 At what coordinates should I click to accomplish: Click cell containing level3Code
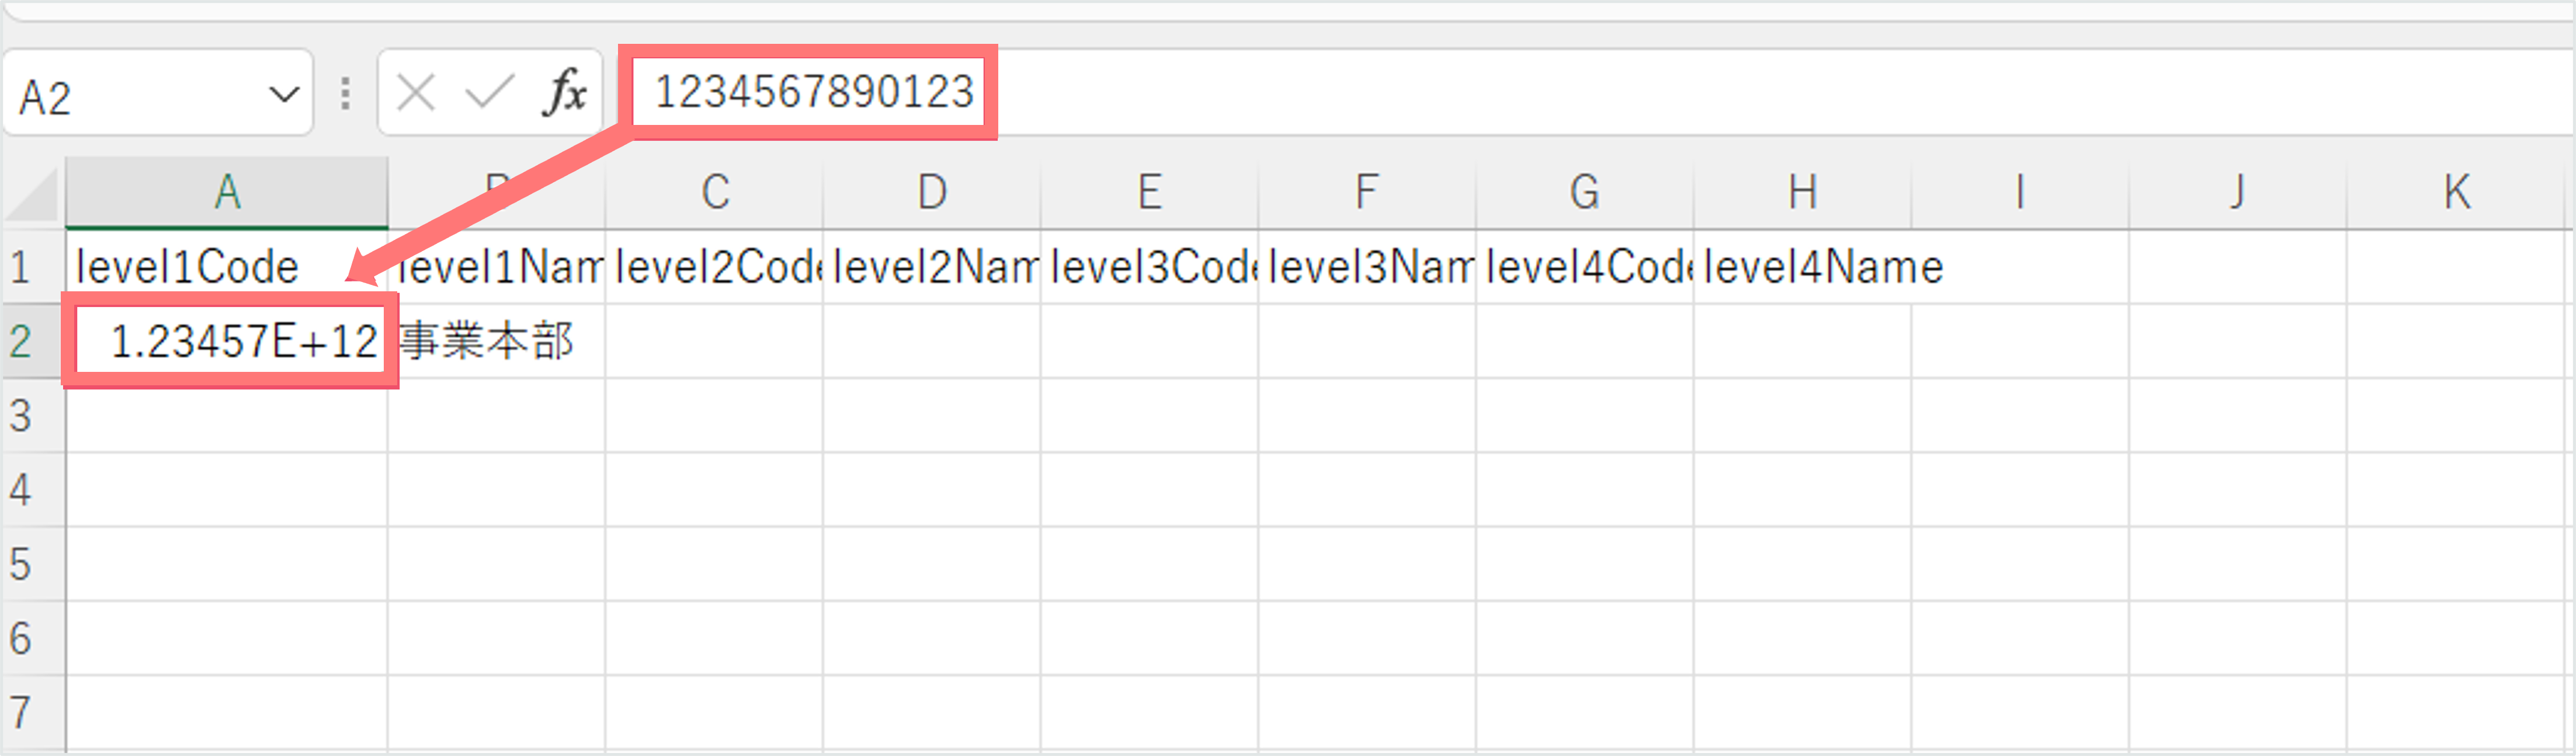click(x=1149, y=267)
